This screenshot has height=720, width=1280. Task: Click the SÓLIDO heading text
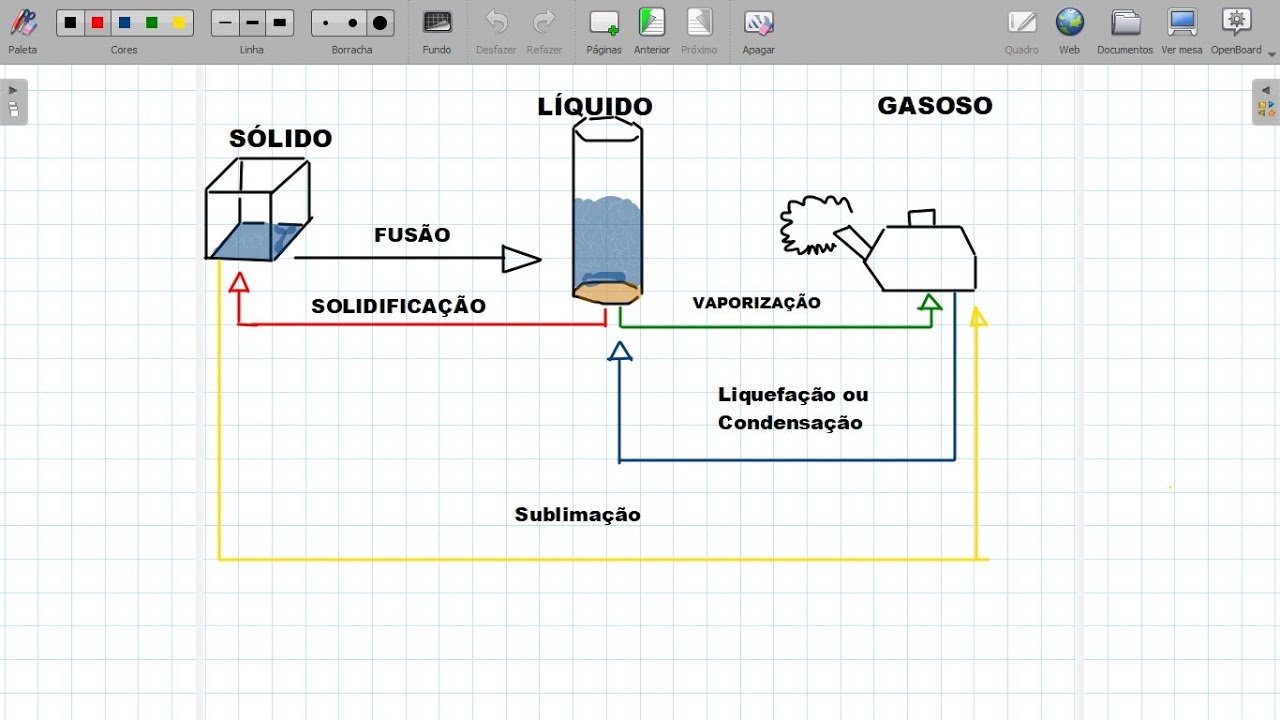pyautogui.click(x=280, y=138)
